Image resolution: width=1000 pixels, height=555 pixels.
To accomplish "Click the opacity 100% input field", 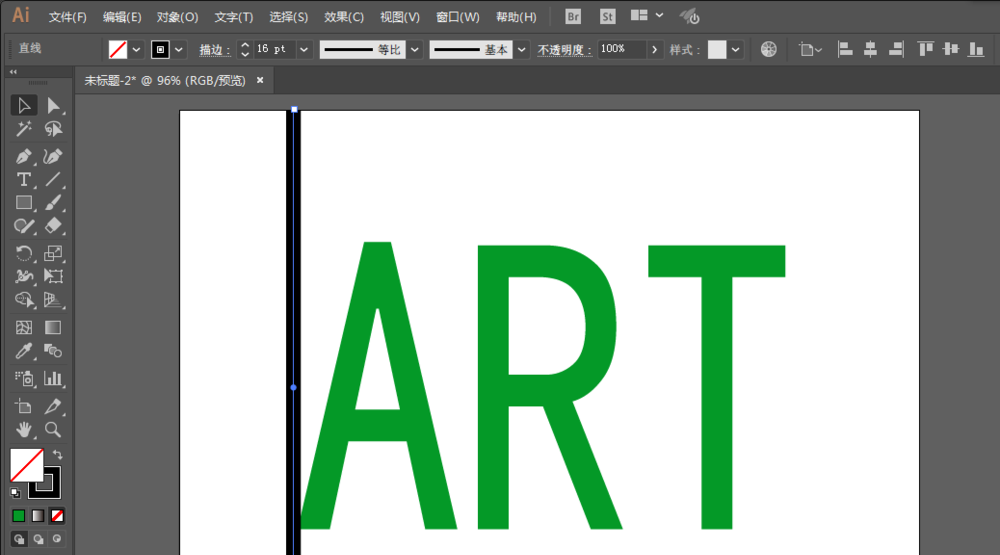I will (x=621, y=49).
